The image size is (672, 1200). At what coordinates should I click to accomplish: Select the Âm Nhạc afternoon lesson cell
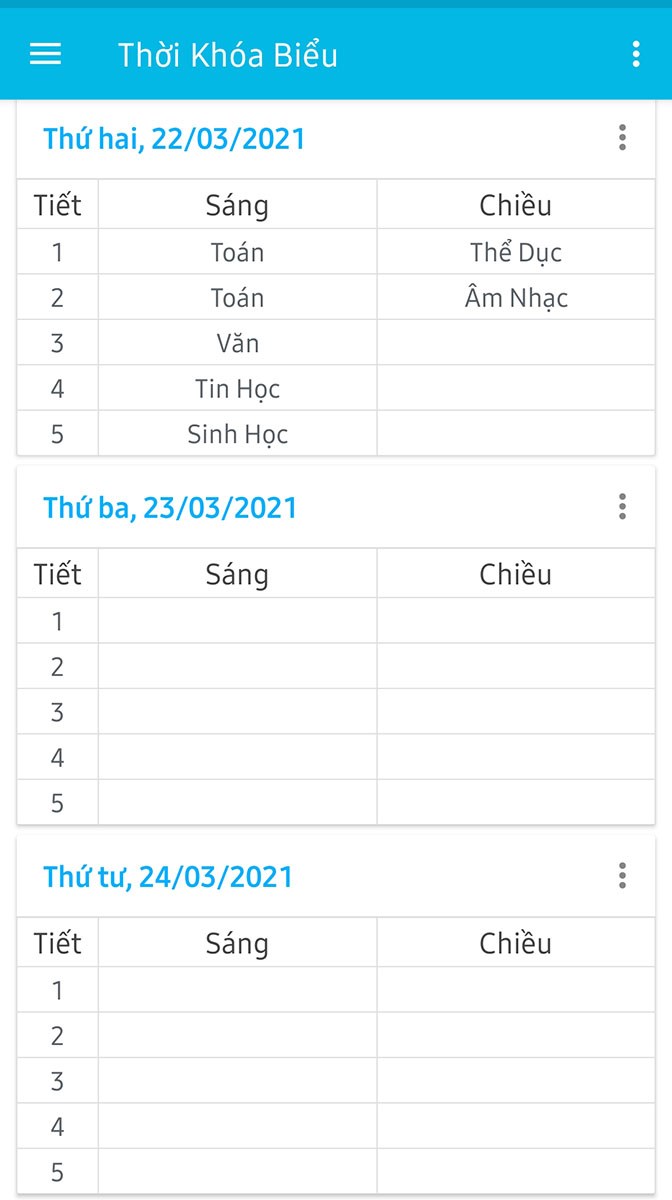(516, 297)
